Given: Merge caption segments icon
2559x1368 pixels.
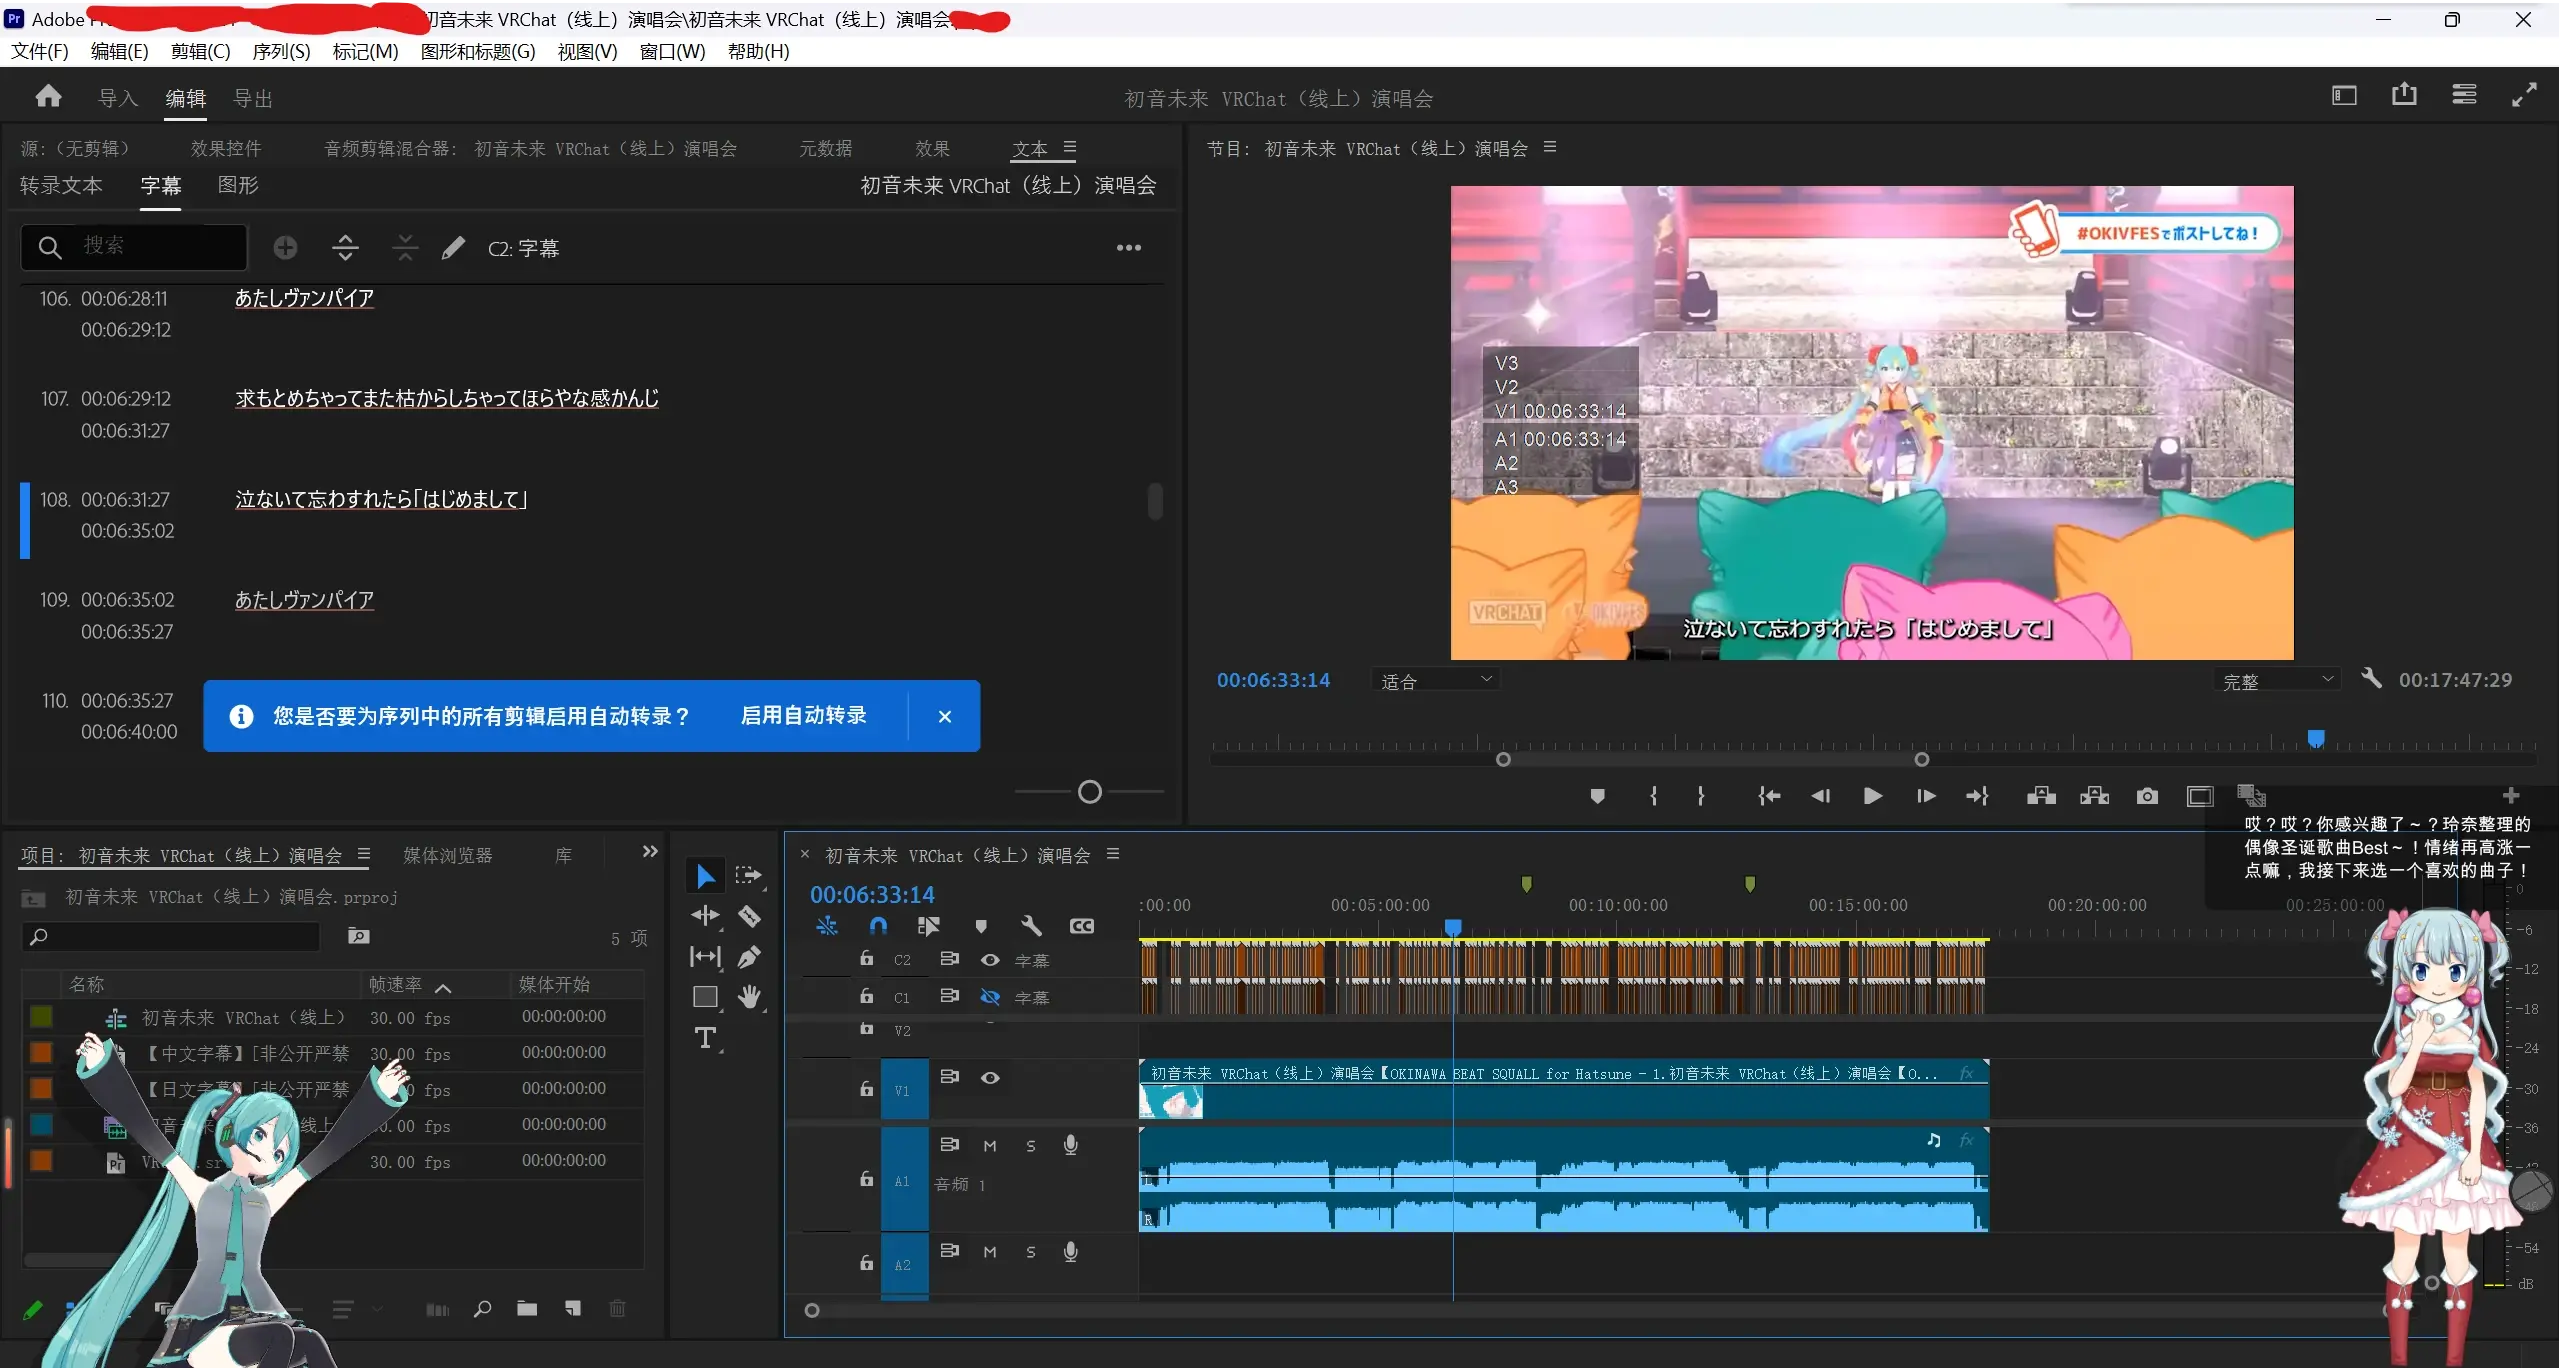Looking at the screenshot, I should point(405,247).
